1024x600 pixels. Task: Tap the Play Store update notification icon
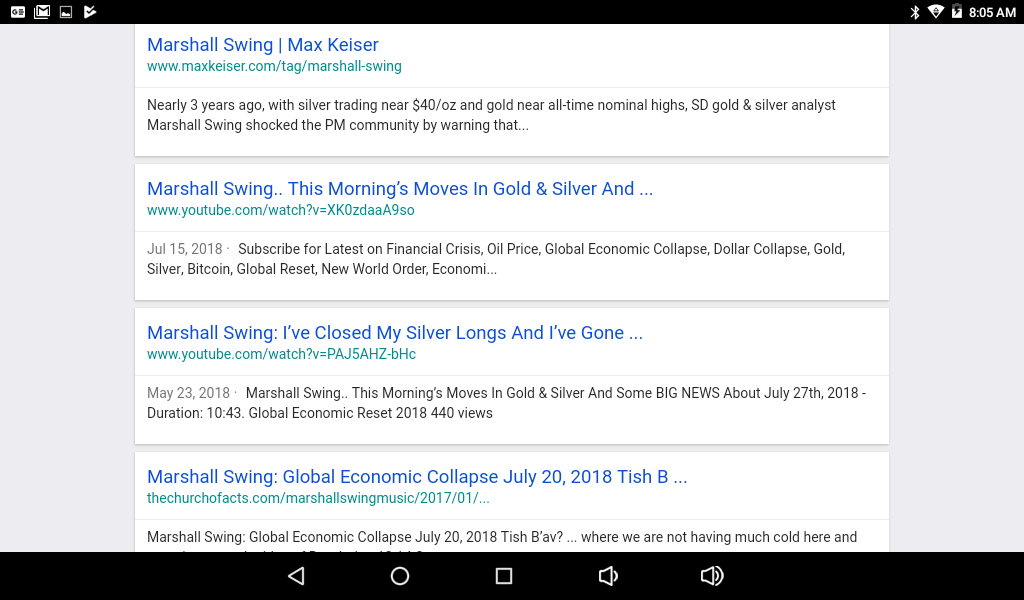click(90, 12)
